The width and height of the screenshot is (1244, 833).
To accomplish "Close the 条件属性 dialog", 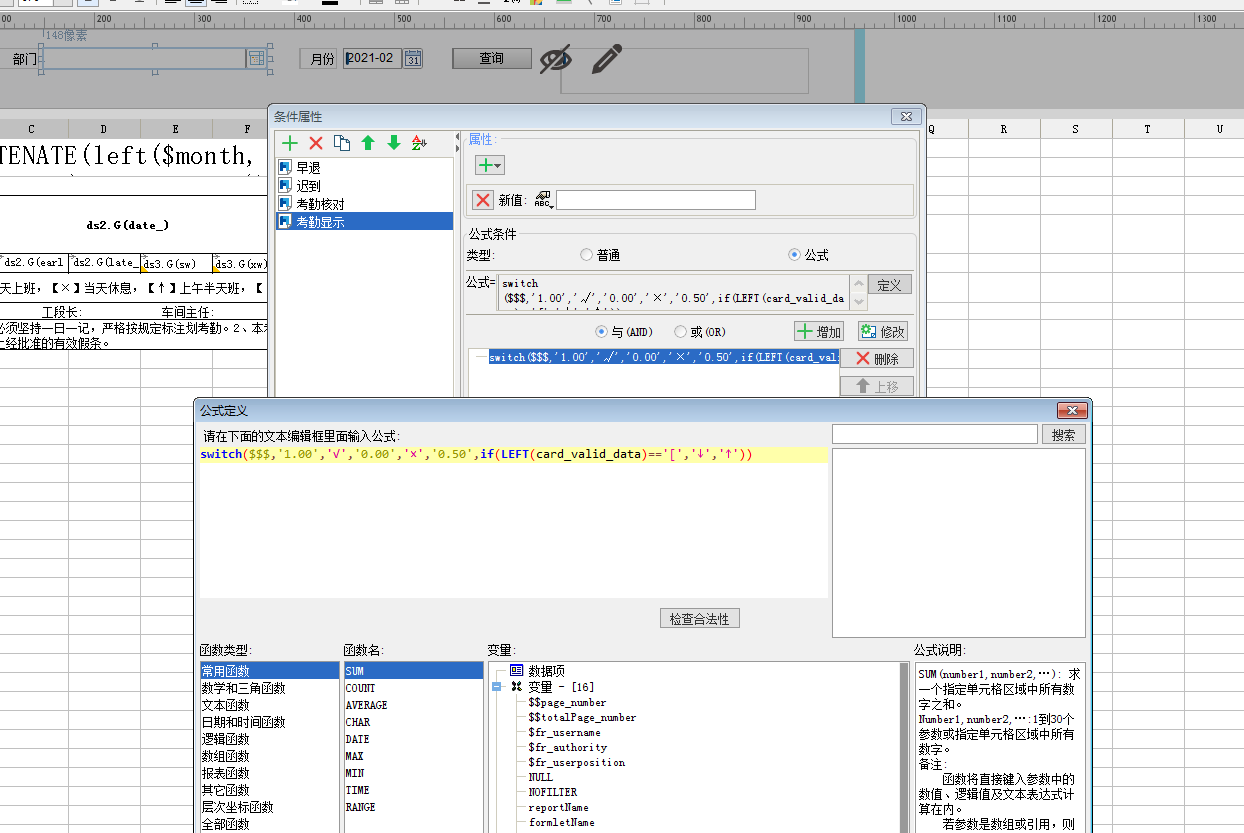I will point(905,117).
